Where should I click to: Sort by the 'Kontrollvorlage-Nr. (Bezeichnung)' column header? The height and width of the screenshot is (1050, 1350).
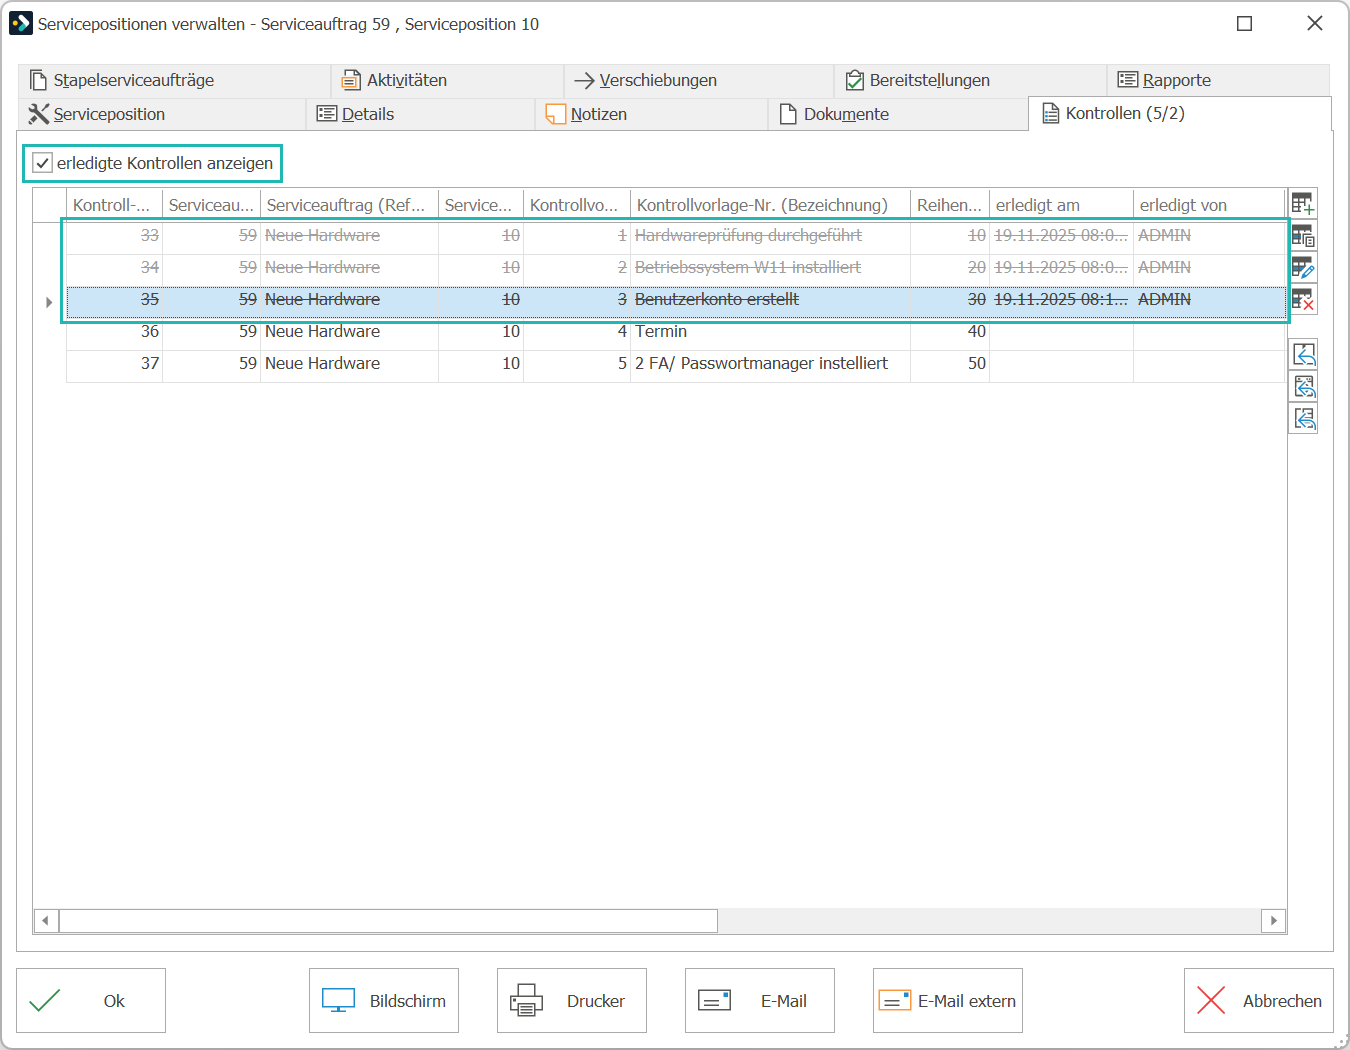[770, 205]
